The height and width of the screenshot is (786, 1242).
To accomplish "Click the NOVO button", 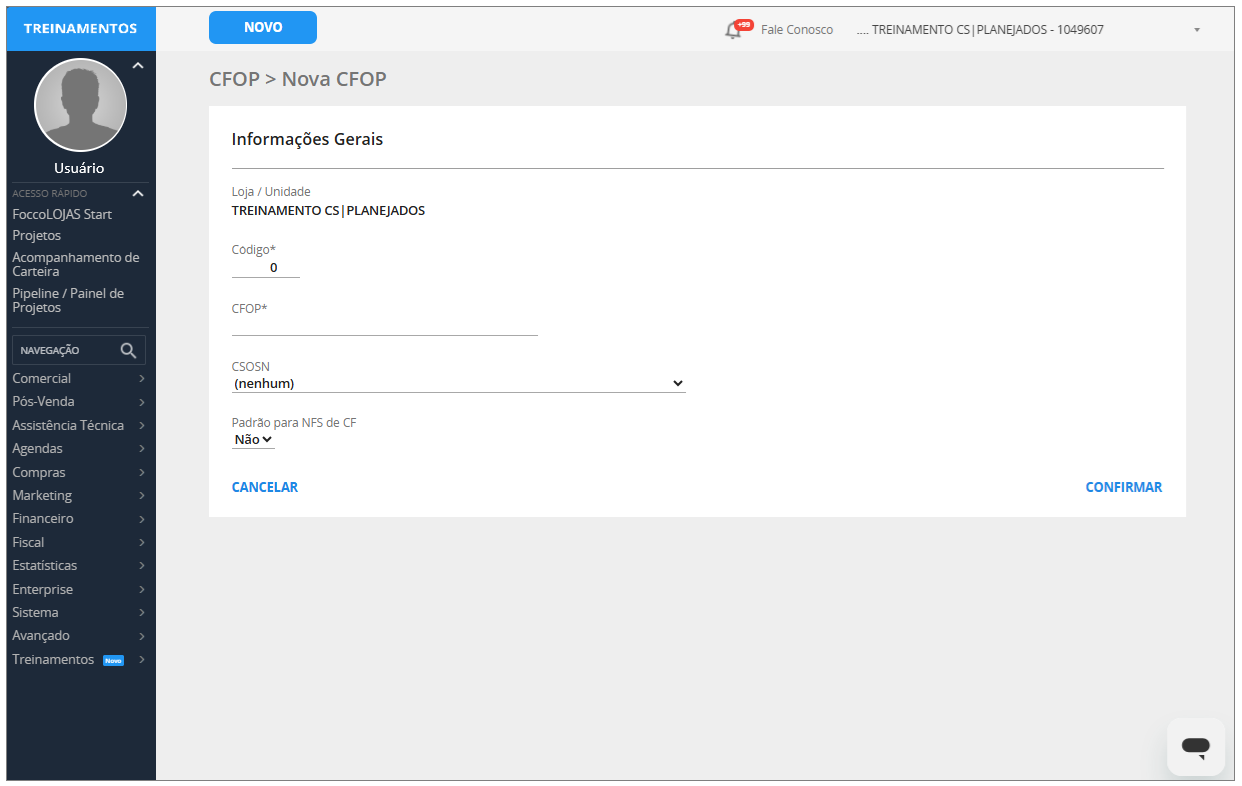I will 263,28.
